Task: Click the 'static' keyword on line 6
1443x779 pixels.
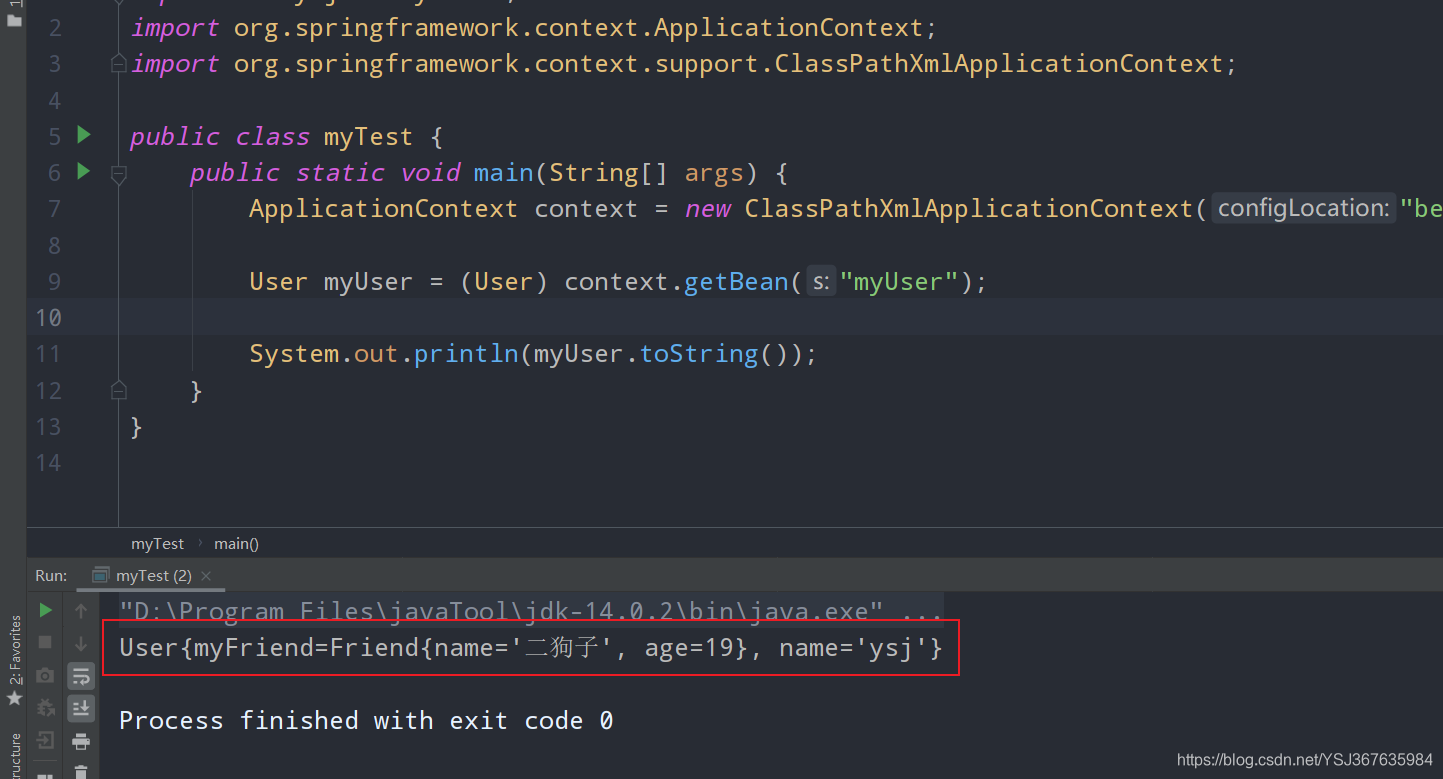Action: click(340, 173)
